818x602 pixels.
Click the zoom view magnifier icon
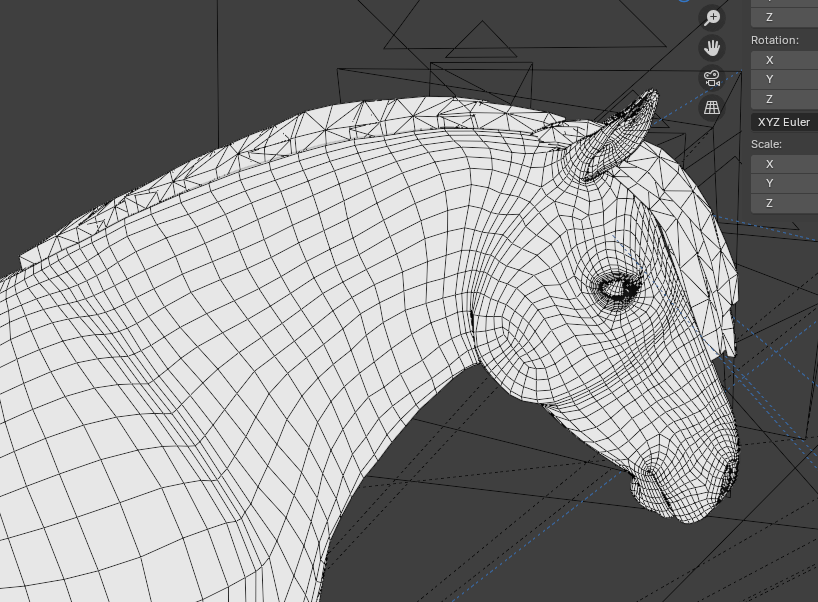[712, 18]
